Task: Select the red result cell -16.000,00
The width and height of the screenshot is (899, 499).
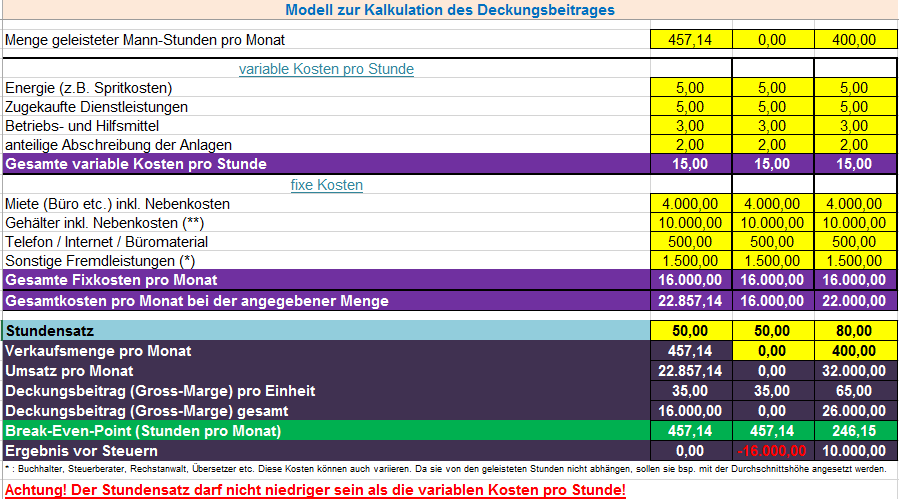Action: click(x=773, y=451)
